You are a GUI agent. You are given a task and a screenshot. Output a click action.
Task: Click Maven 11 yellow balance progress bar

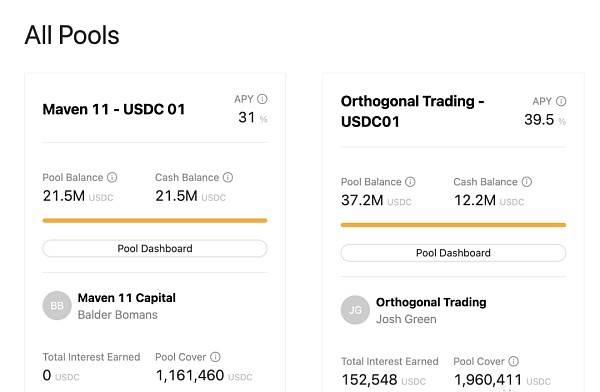pos(155,220)
